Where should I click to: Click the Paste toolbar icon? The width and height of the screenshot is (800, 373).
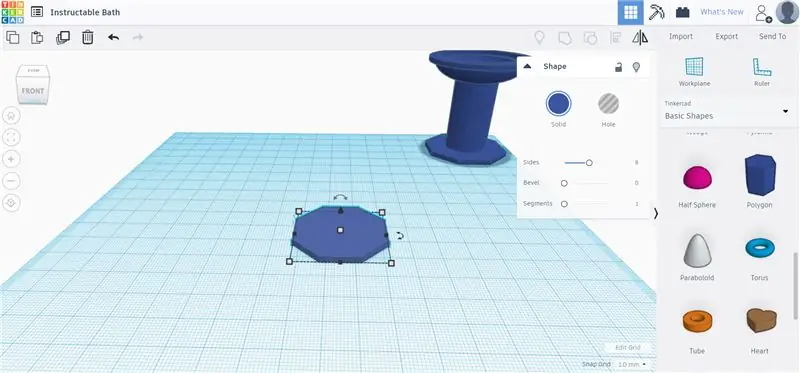[37, 37]
